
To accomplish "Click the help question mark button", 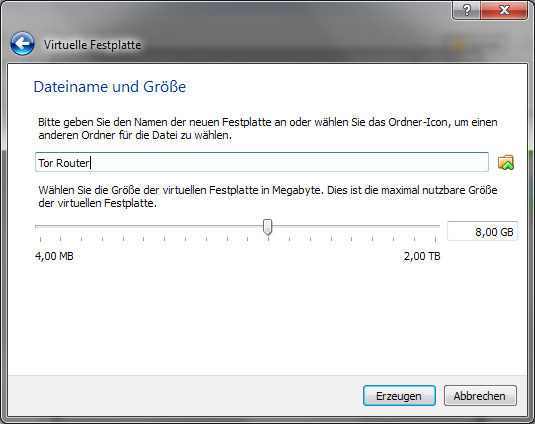I will tap(466, 10).
